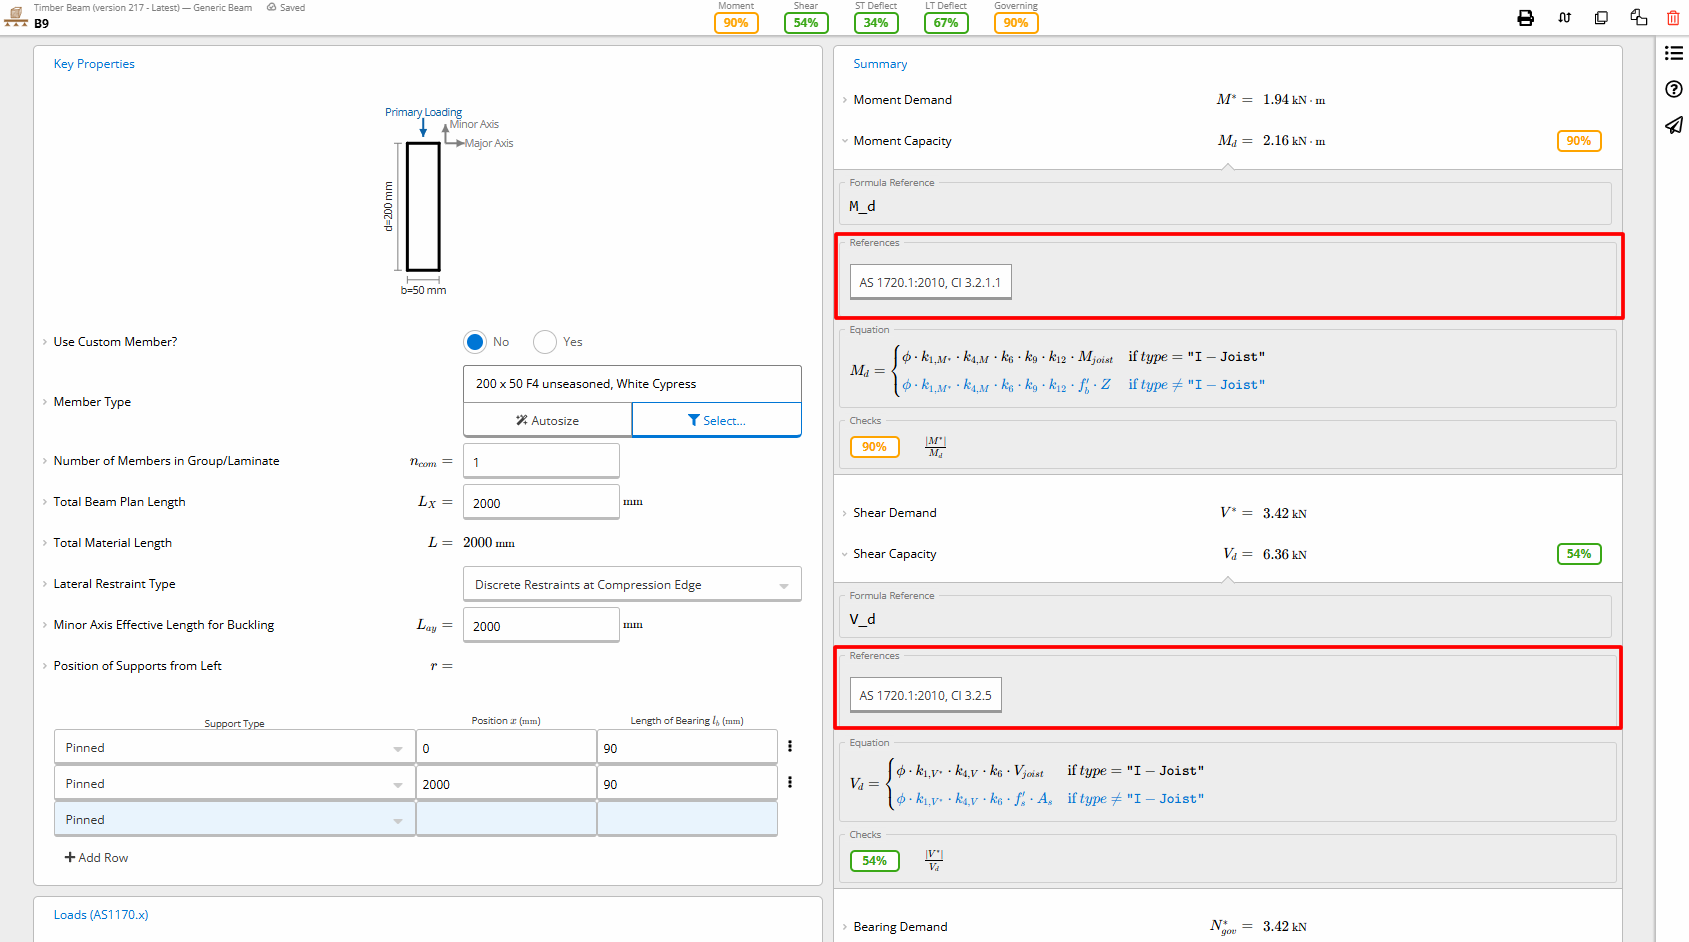Collapse the Moment Capacity row

845,141
